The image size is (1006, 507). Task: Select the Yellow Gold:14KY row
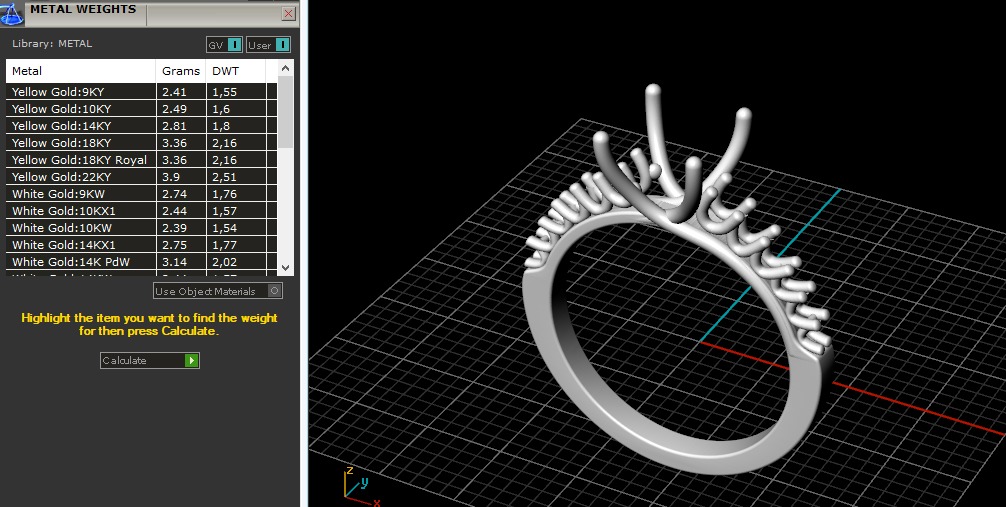click(x=142, y=126)
